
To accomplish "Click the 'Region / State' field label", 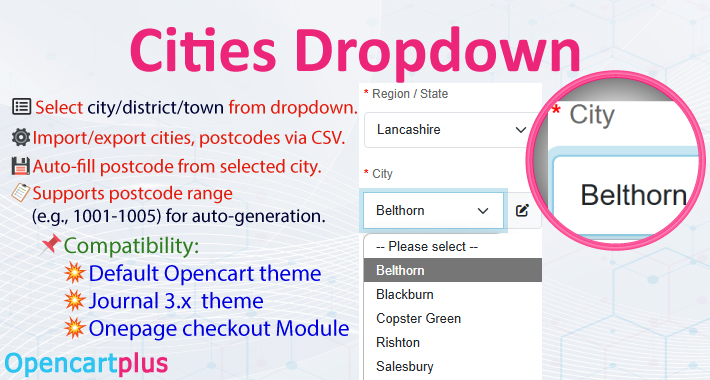I will 410,94.
